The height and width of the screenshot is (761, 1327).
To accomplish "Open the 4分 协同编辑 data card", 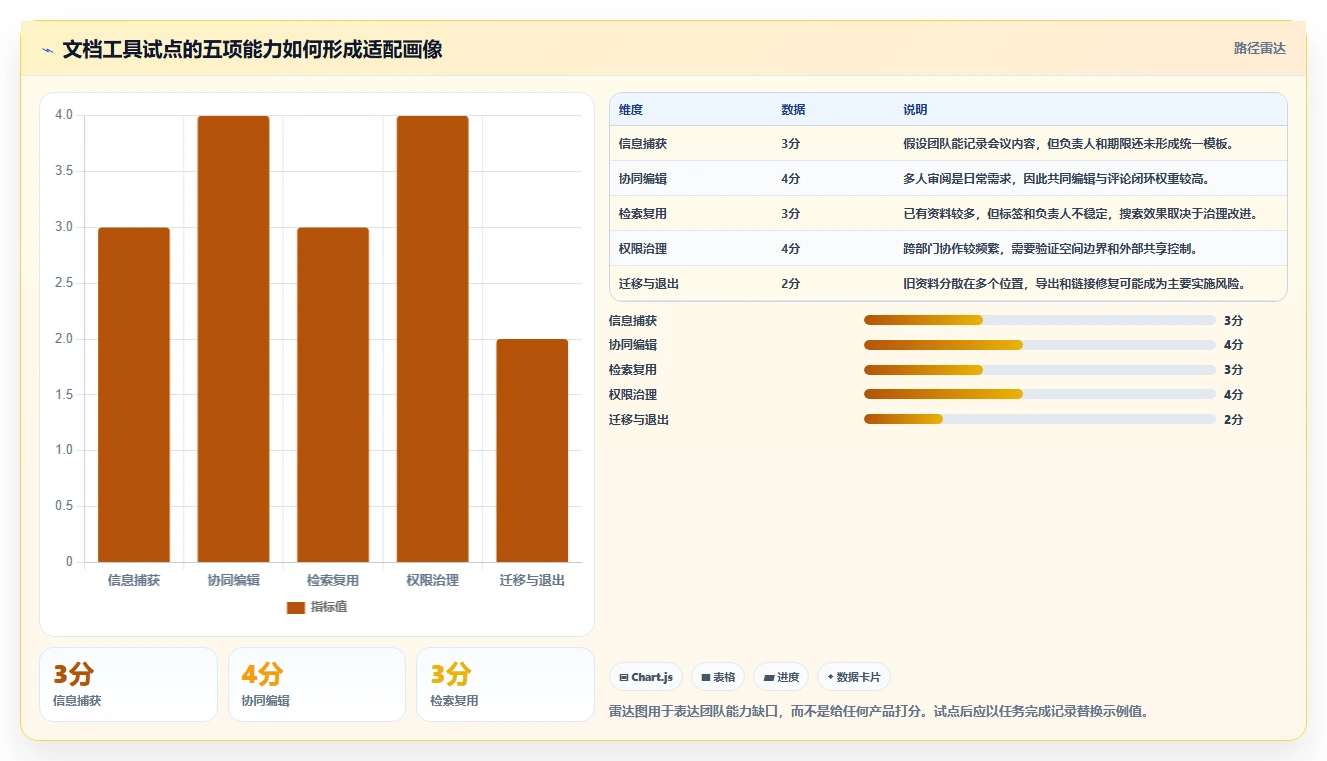I will click(317, 684).
